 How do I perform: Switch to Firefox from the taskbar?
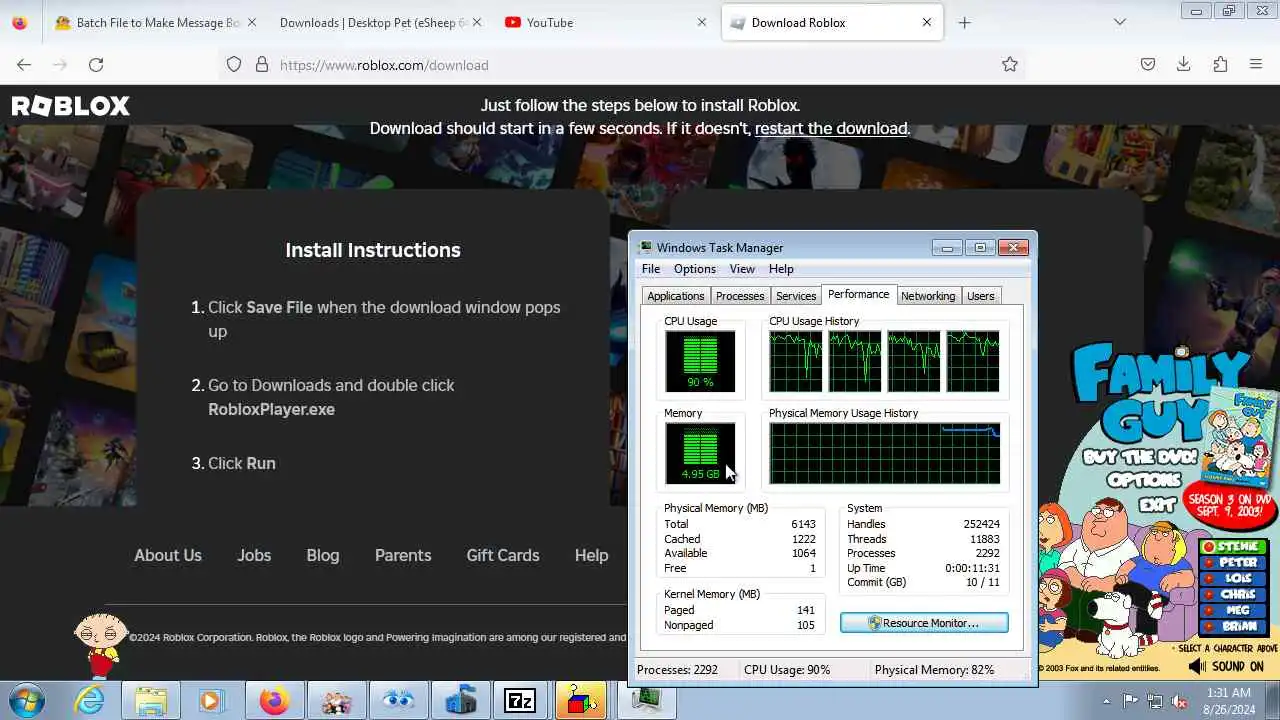(x=273, y=701)
